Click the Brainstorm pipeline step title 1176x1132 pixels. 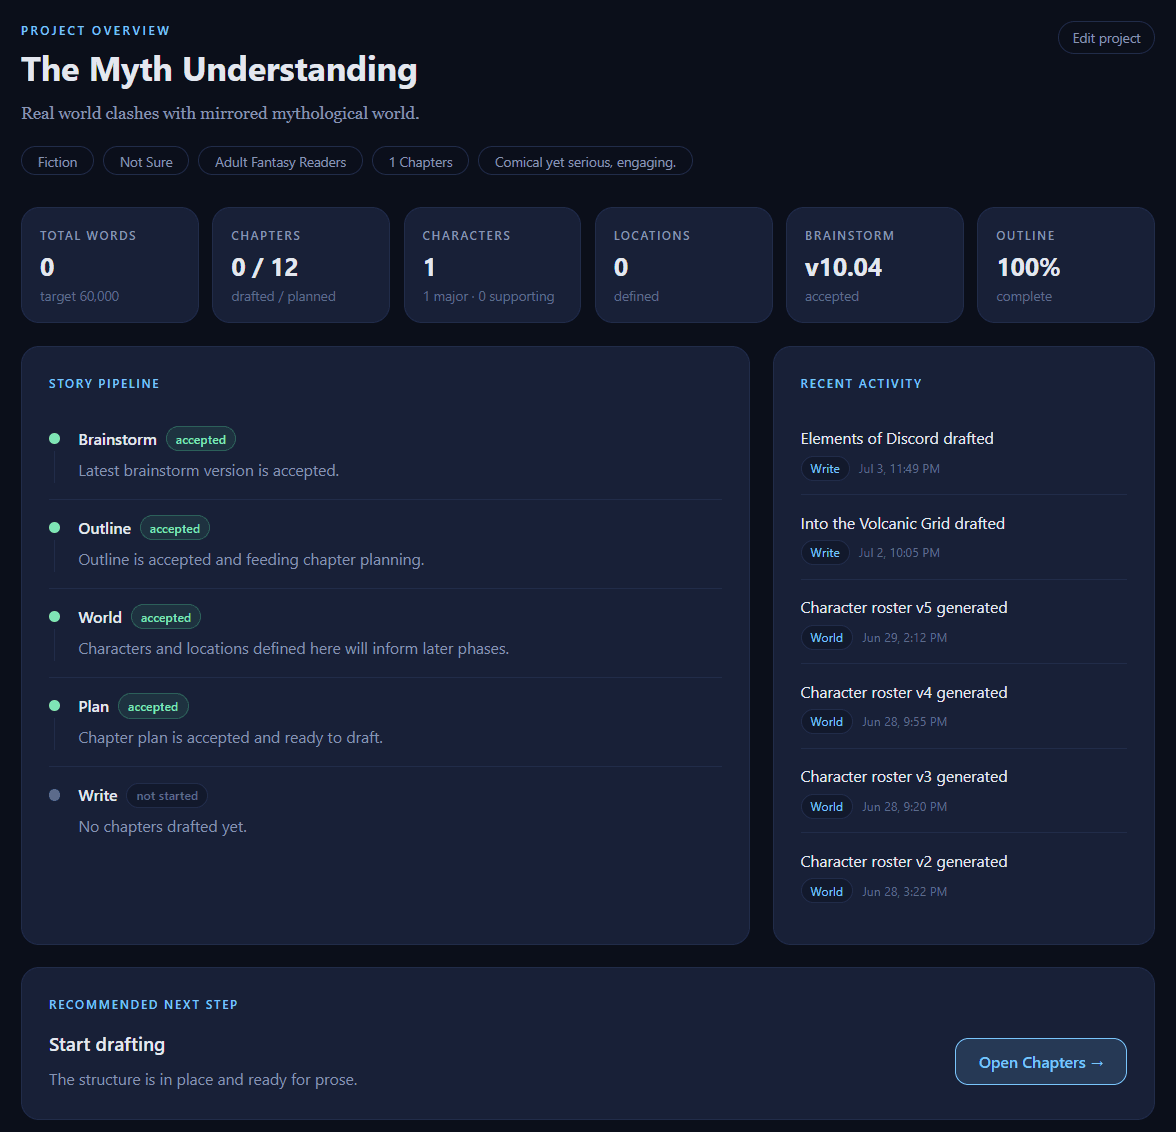coord(118,440)
